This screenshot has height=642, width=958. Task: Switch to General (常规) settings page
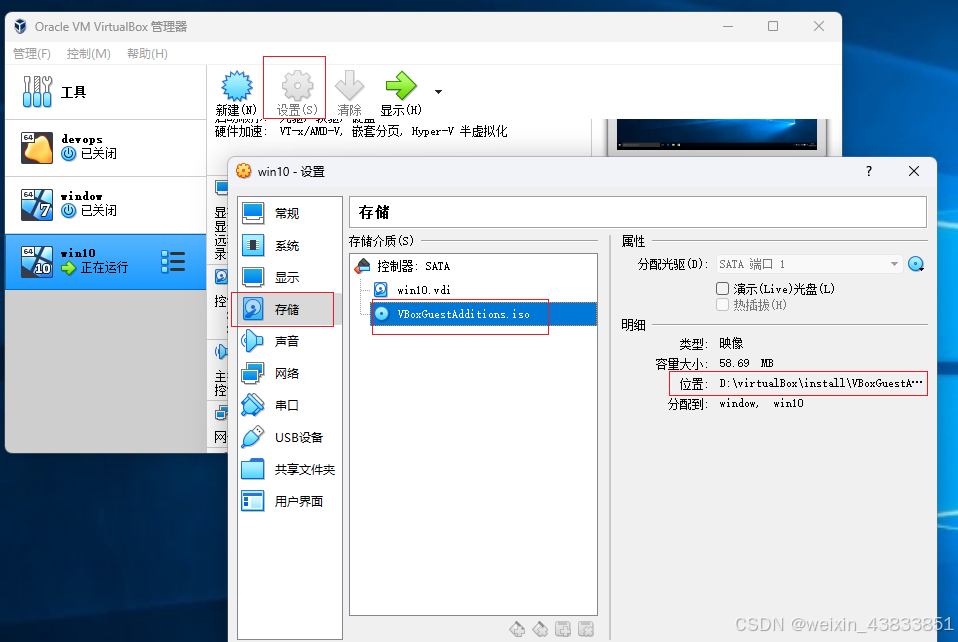(x=288, y=213)
